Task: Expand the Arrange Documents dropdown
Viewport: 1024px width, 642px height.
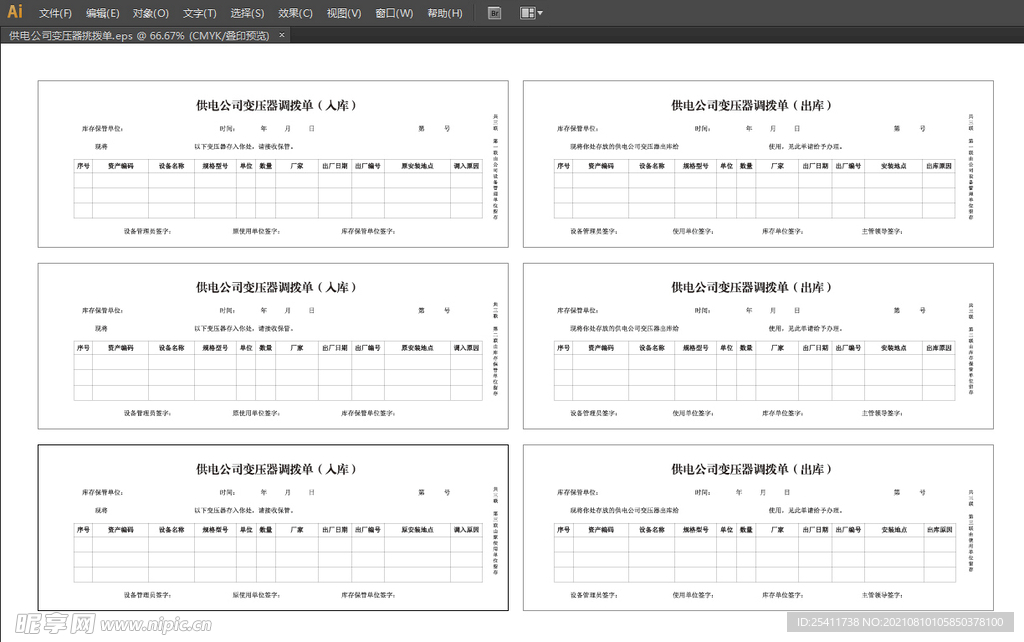Action: tap(531, 13)
